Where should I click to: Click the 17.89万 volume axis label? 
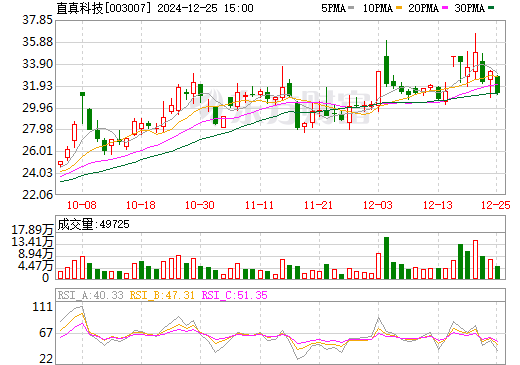(x=32, y=230)
